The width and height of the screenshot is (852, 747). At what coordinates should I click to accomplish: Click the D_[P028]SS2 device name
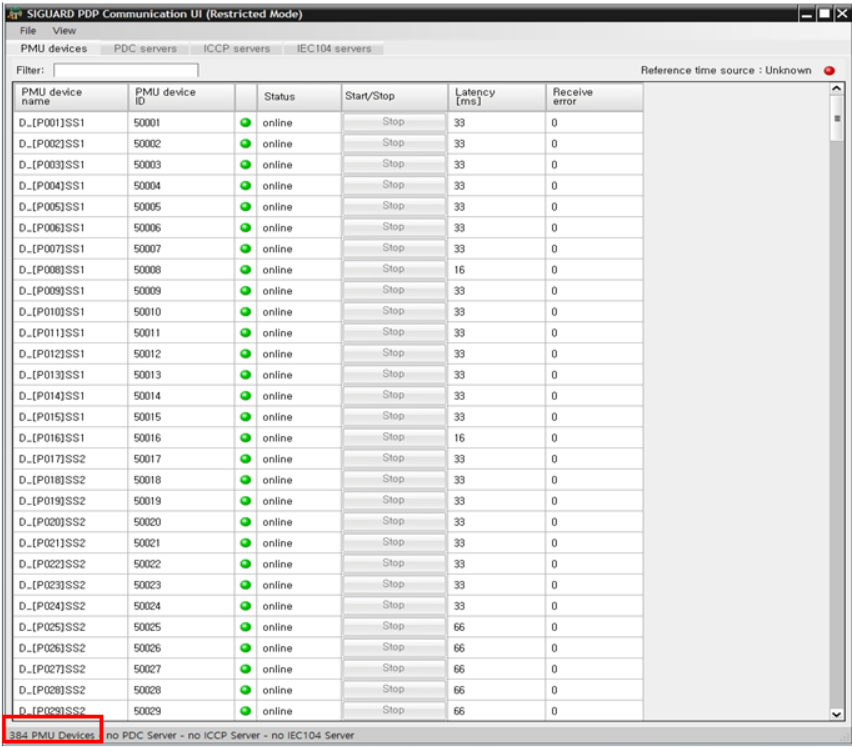pyautogui.click(x=52, y=690)
